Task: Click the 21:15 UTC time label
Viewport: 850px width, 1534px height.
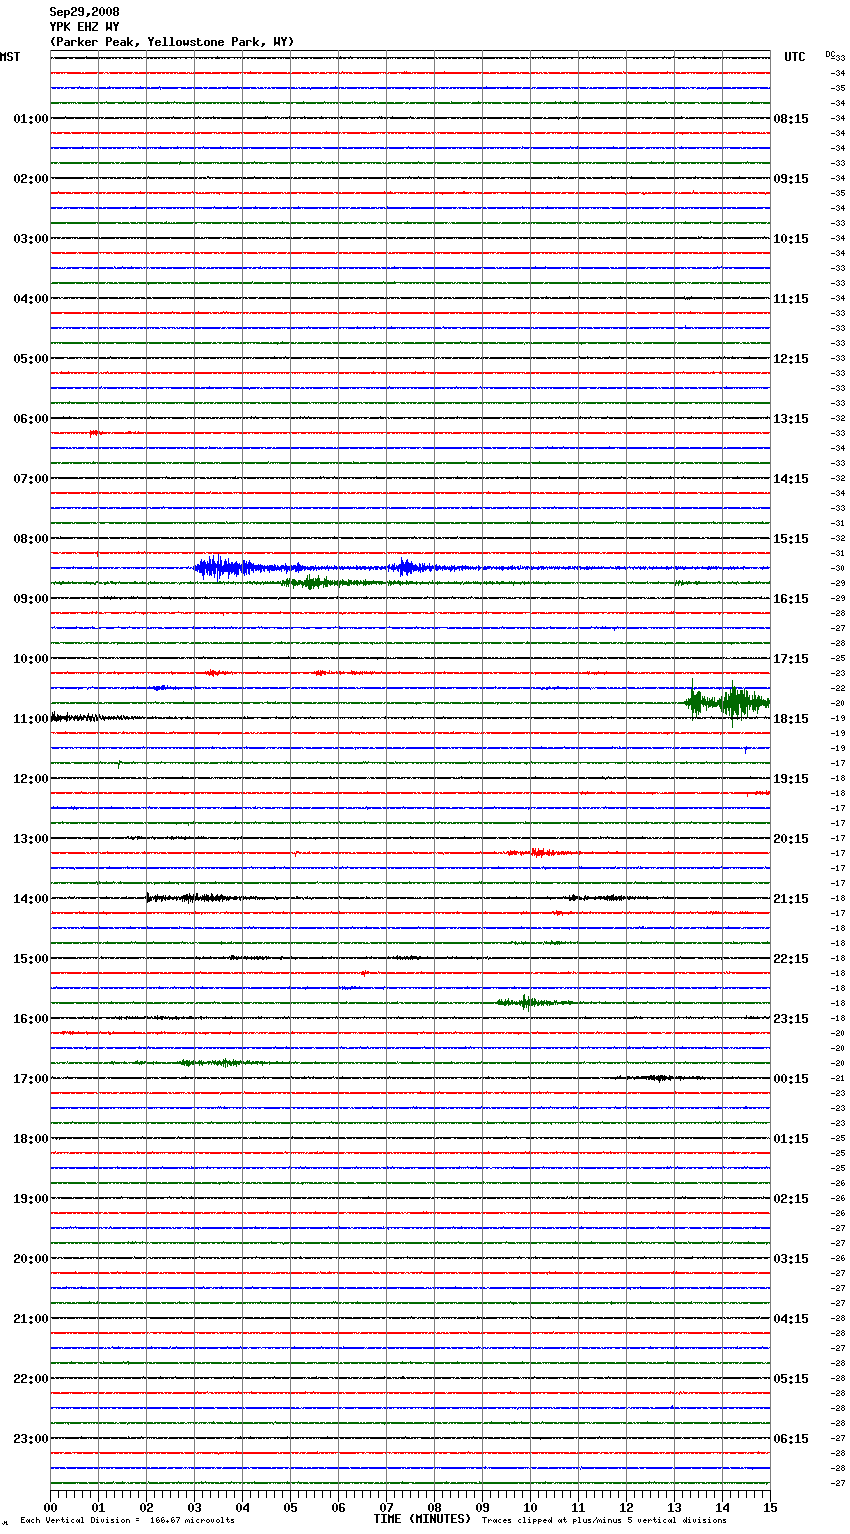Action: 791,899
